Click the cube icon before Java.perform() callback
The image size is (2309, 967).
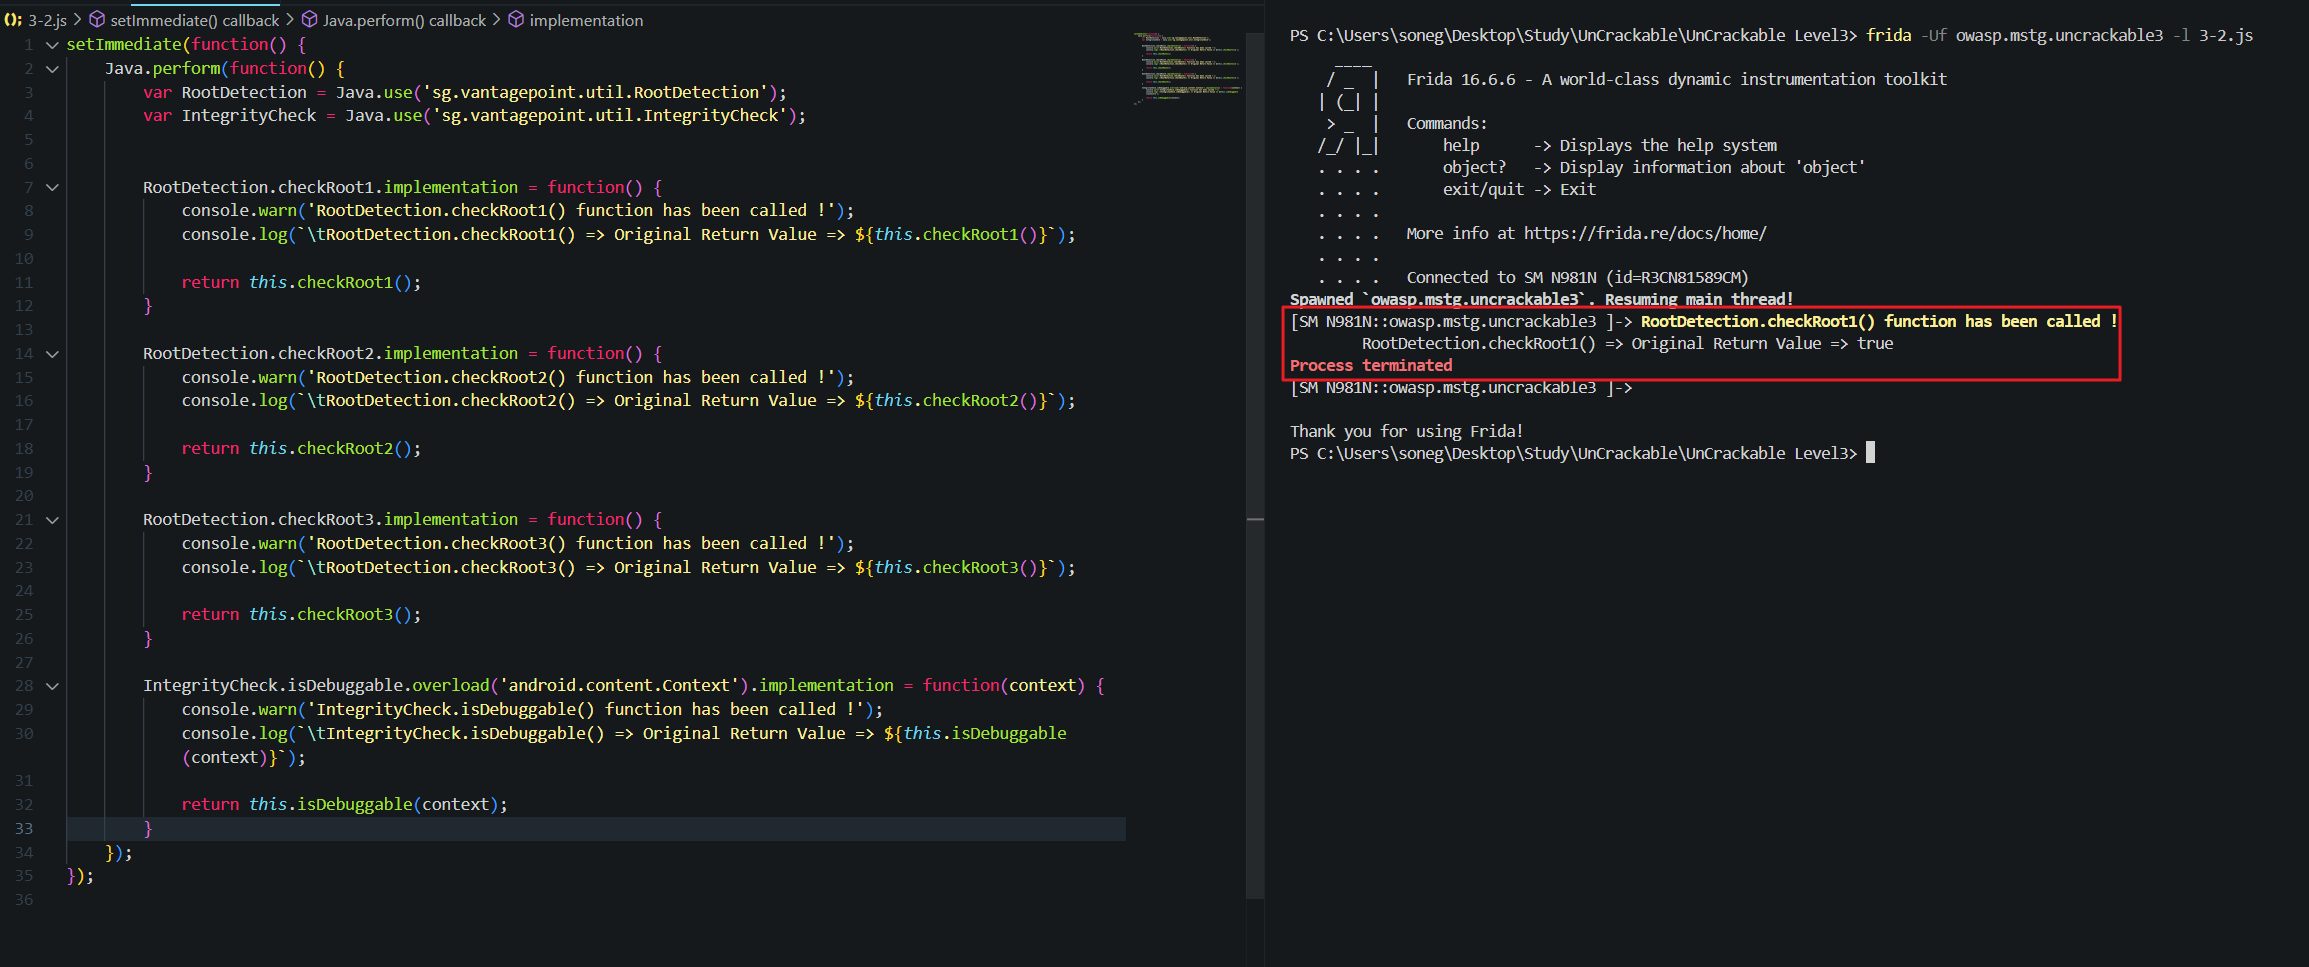click(x=309, y=20)
